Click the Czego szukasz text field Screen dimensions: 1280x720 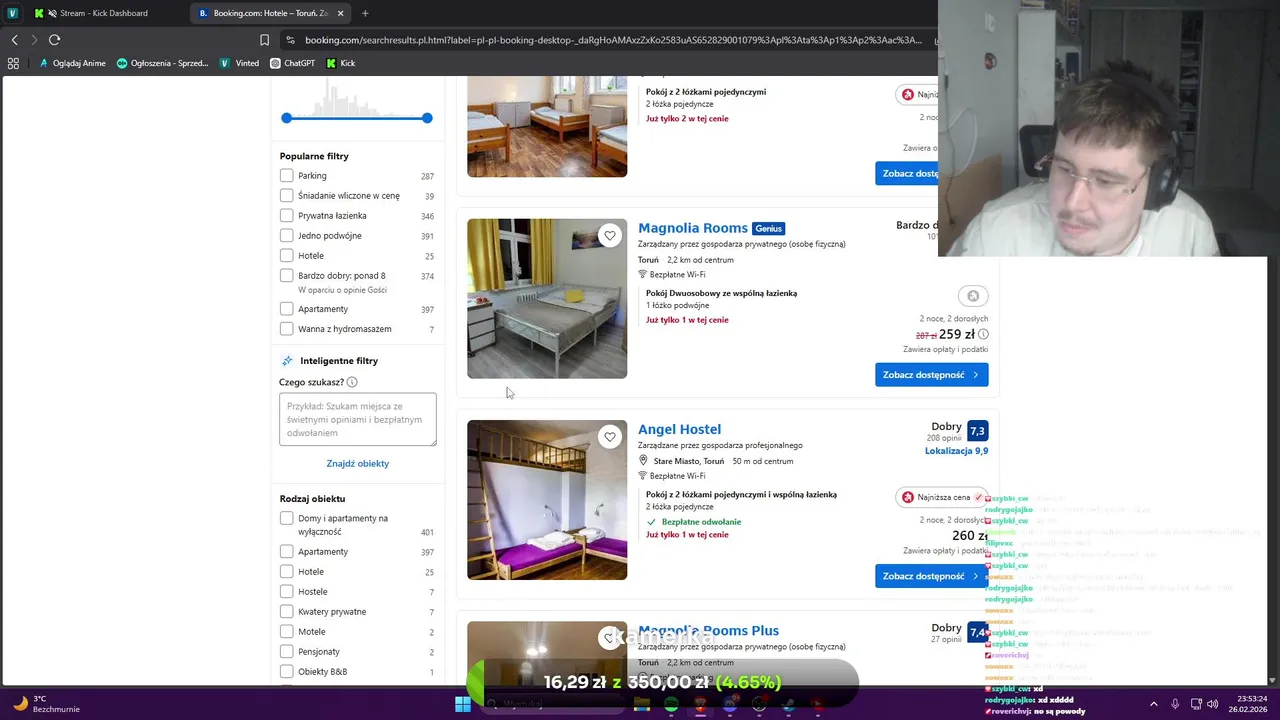pyautogui.click(x=358, y=419)
